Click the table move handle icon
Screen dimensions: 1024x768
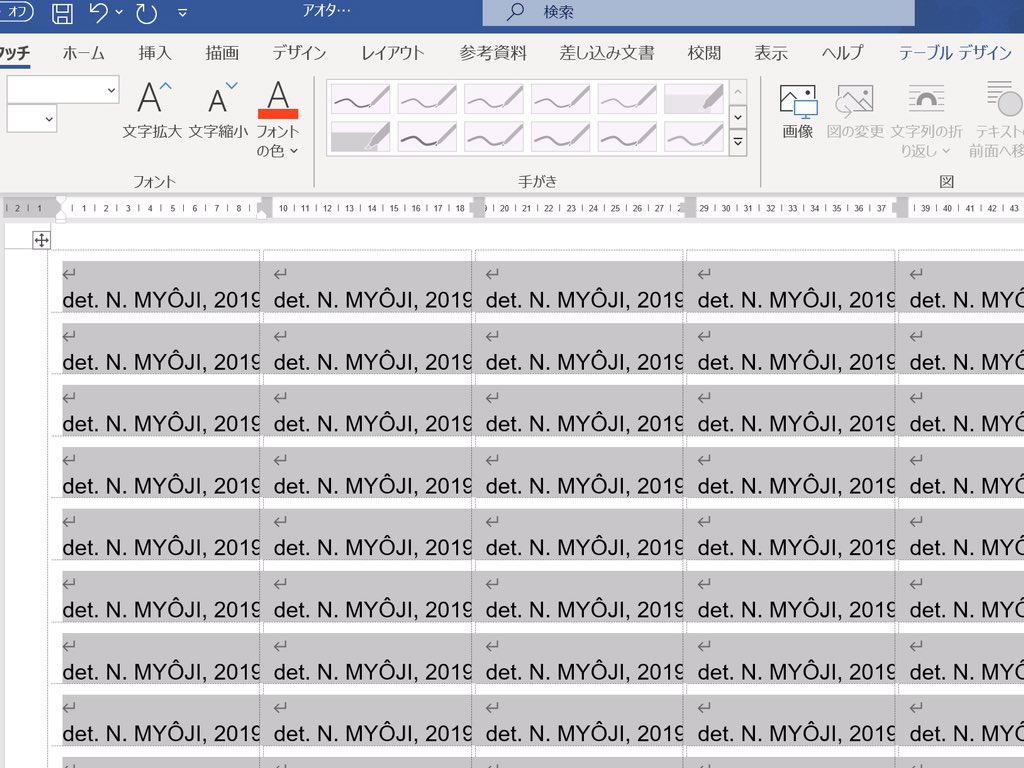(41, 240)
